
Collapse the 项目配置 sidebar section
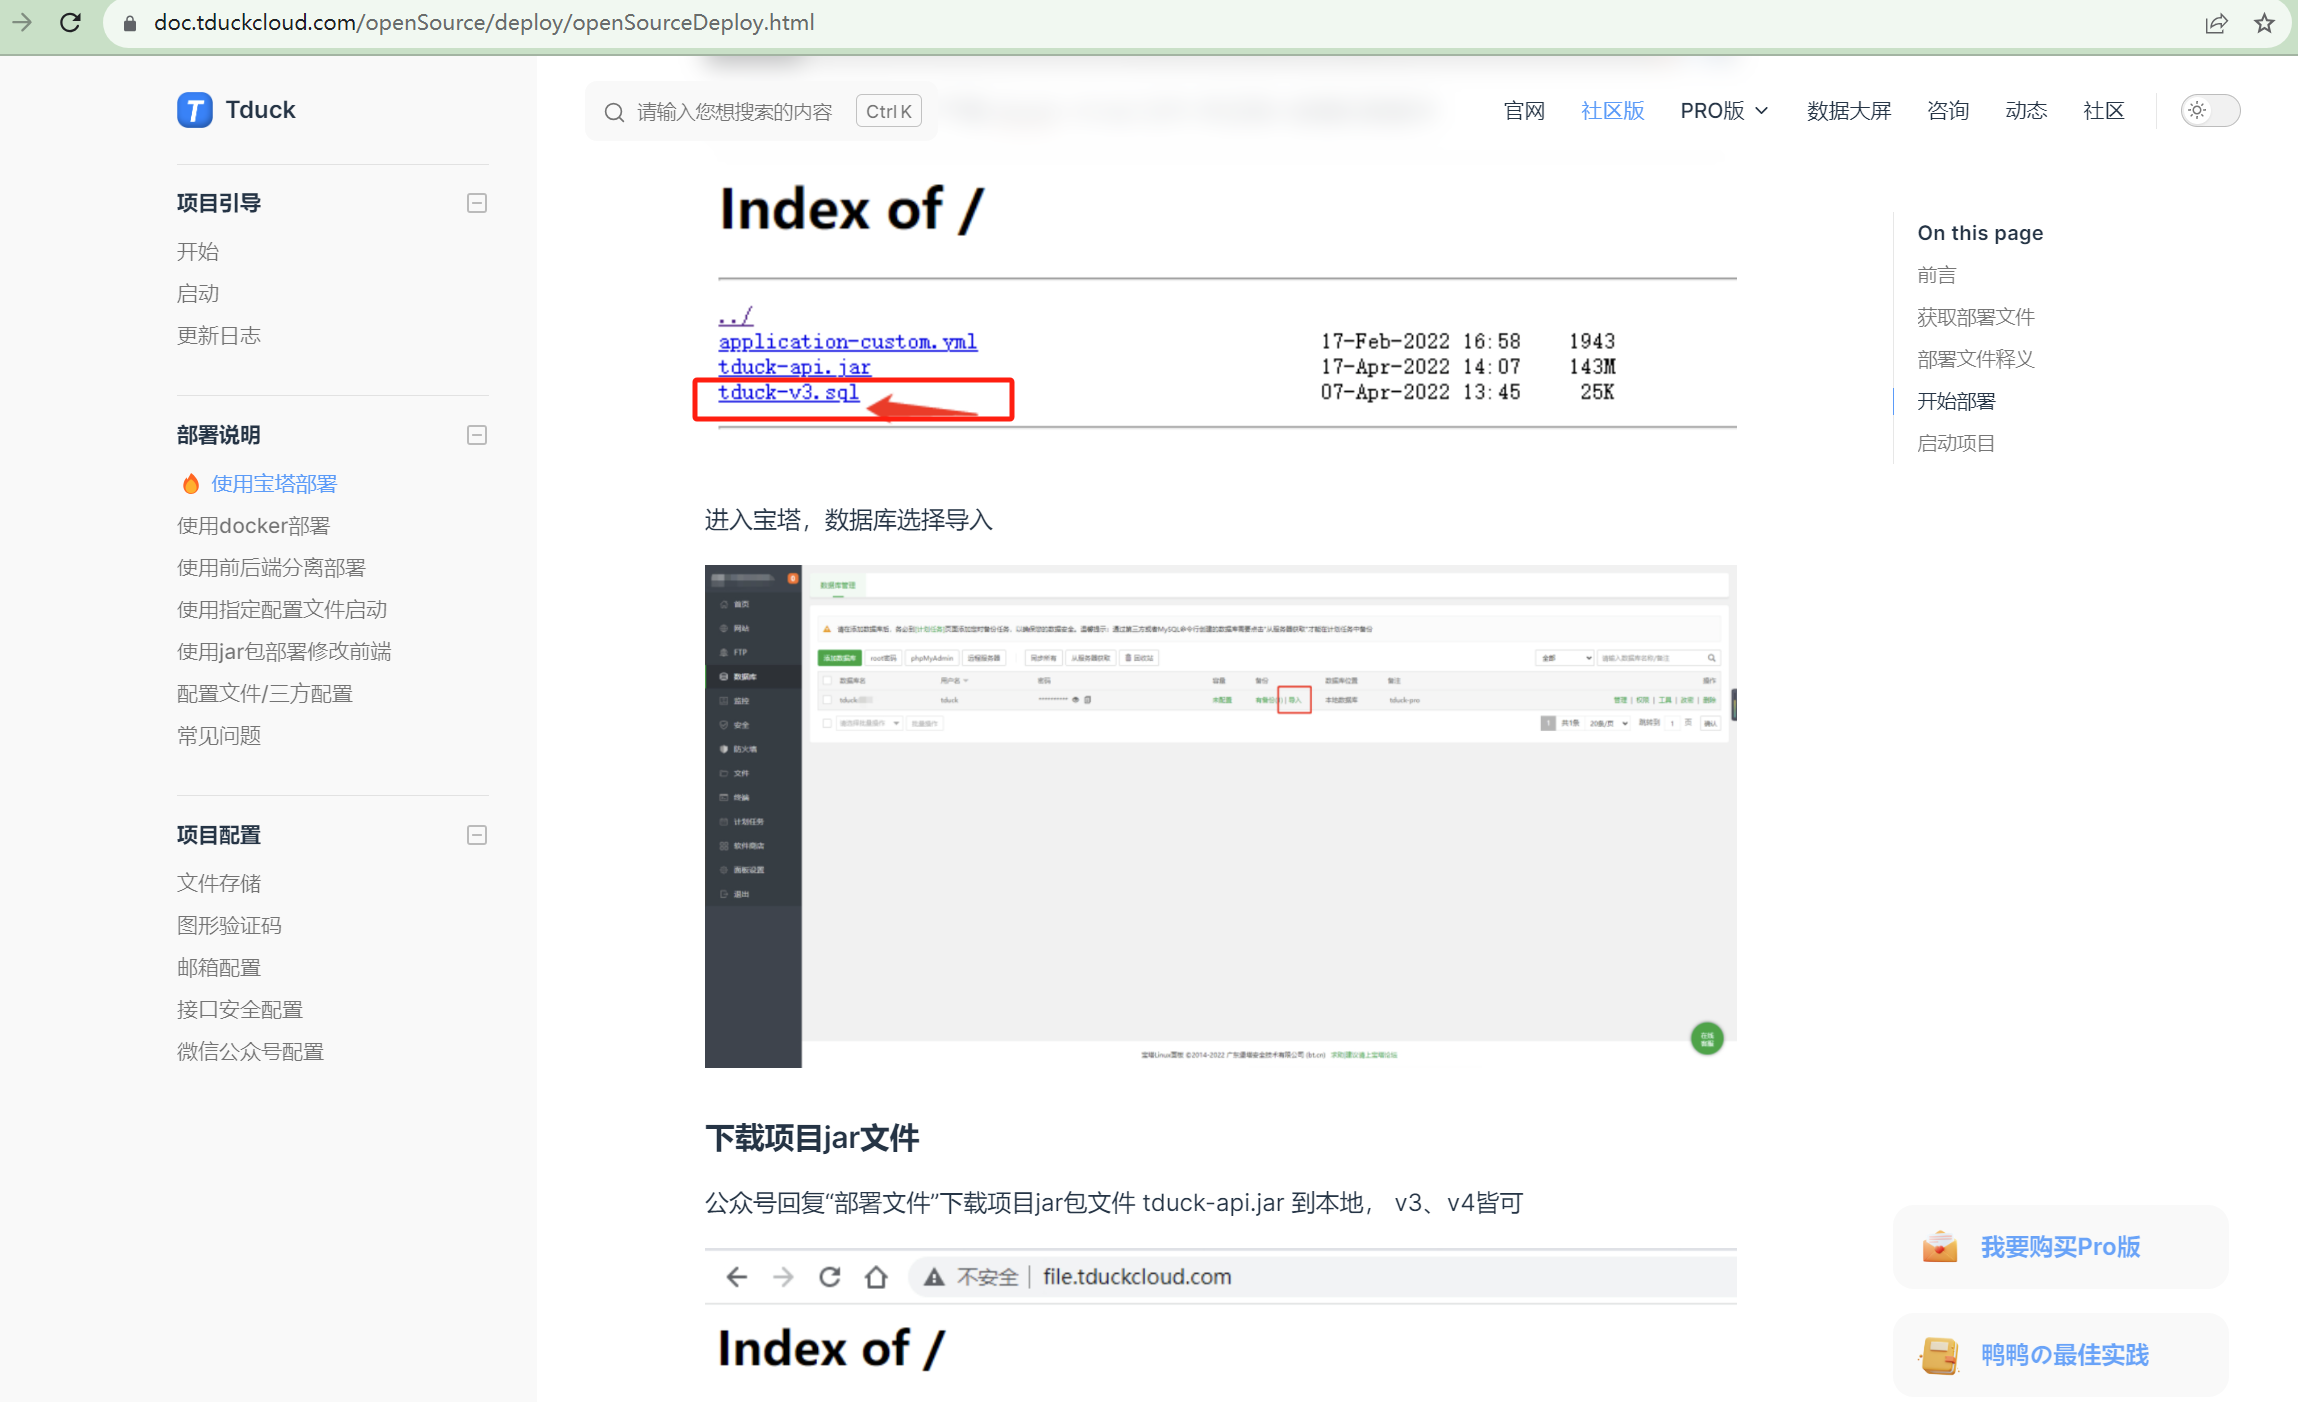[x=477, y=835]
